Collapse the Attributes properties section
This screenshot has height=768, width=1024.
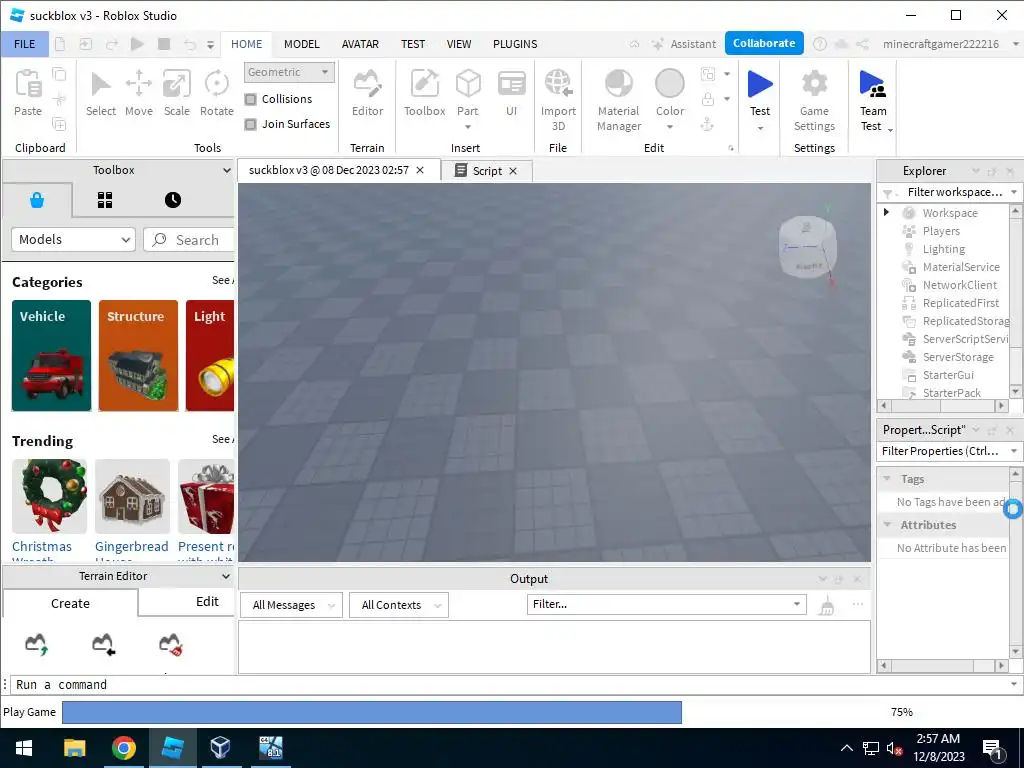(x=887, y=524)
